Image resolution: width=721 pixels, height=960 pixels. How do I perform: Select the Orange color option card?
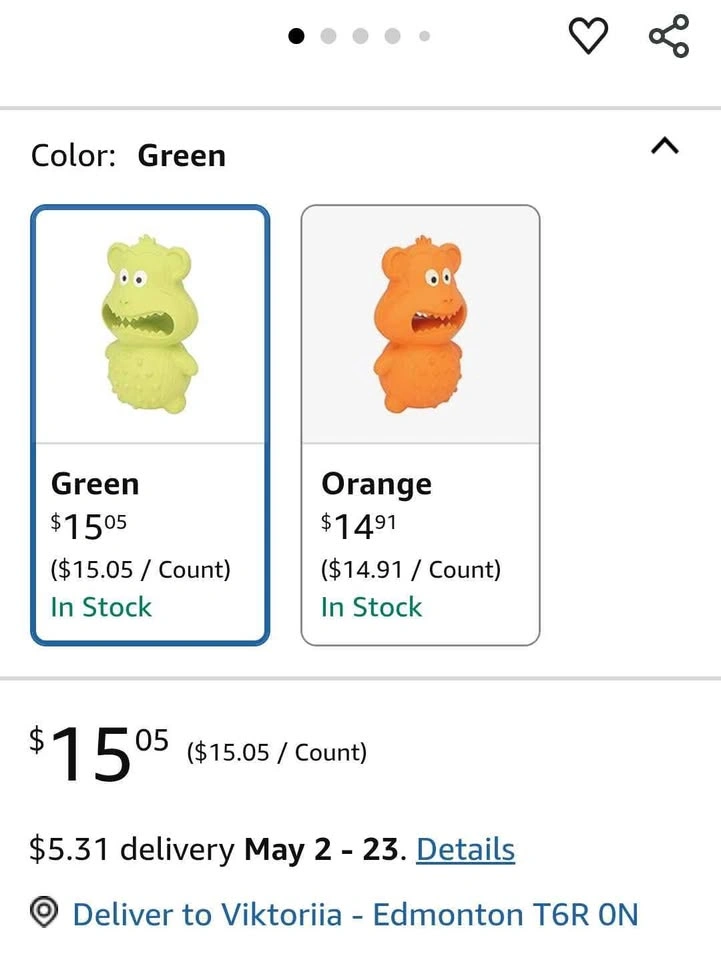(420, 425)
